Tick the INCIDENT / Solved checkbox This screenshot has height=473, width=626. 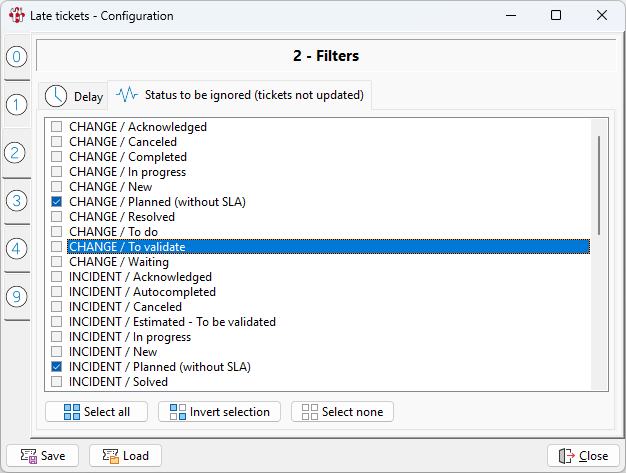pos(57,382)
